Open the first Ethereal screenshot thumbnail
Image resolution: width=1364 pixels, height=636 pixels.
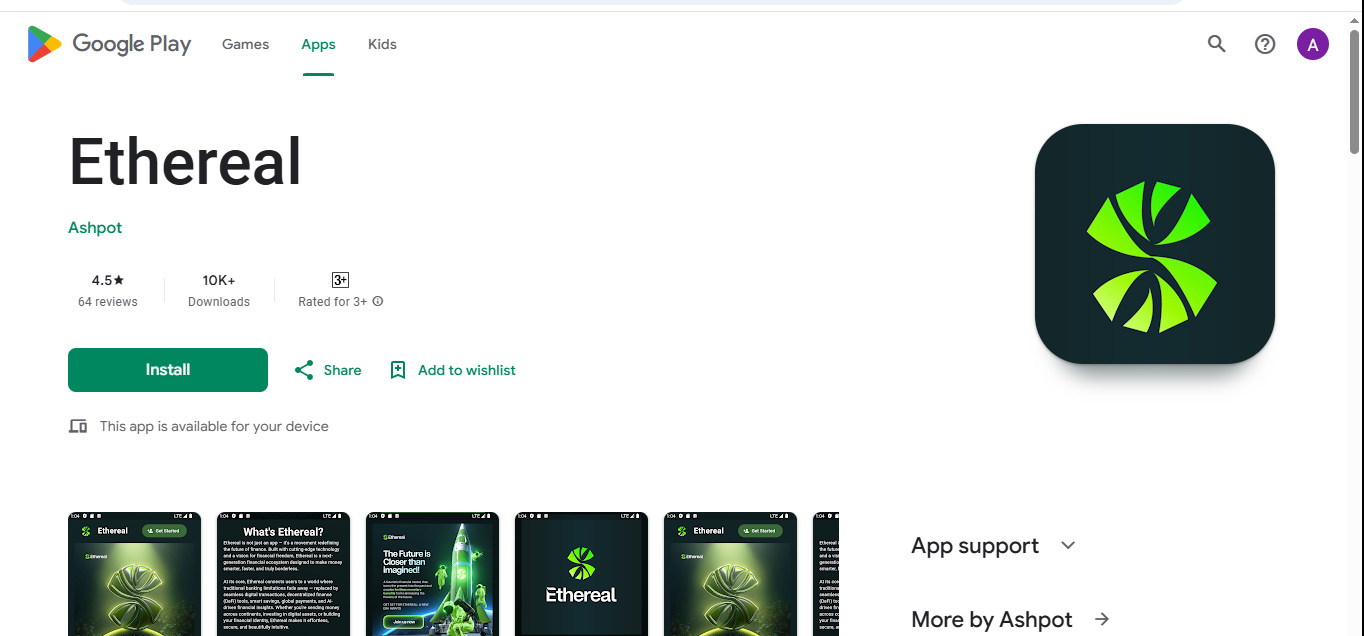[x=135, y=574]
